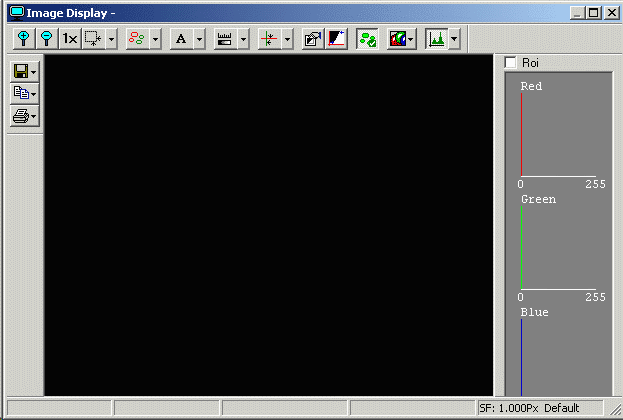Expand the copy icon dropdown arrow
The width and height of the screenshot is (623, 420).
(x=35, y=94)
